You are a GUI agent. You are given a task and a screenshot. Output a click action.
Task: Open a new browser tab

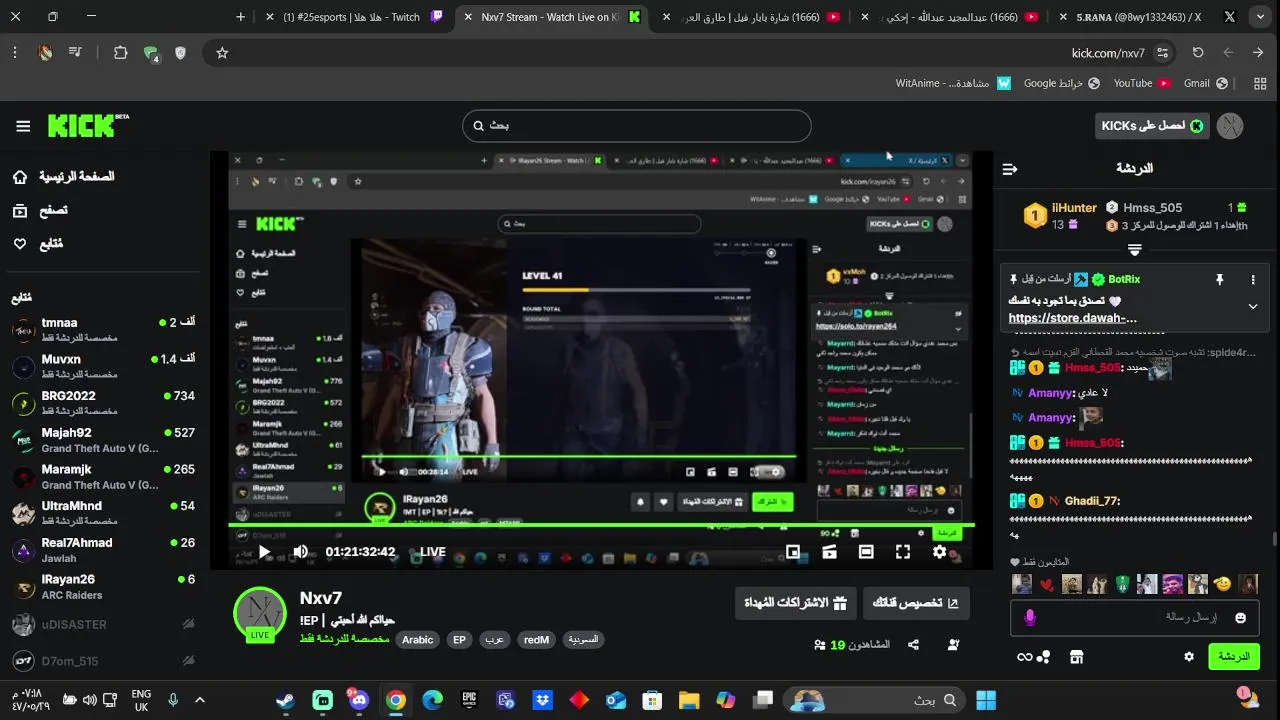(x=240, y=17)
